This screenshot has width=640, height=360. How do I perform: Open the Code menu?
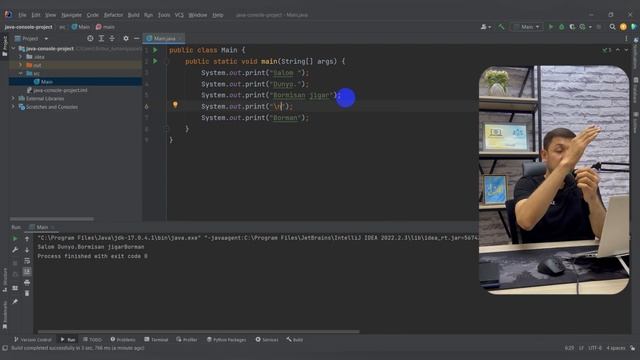(x=93, y=15)
